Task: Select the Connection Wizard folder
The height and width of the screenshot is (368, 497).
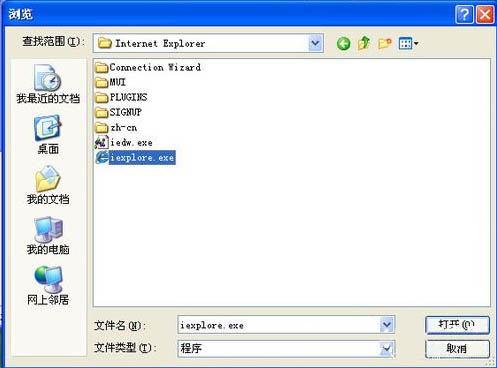Action: click(x=148, y=67)
